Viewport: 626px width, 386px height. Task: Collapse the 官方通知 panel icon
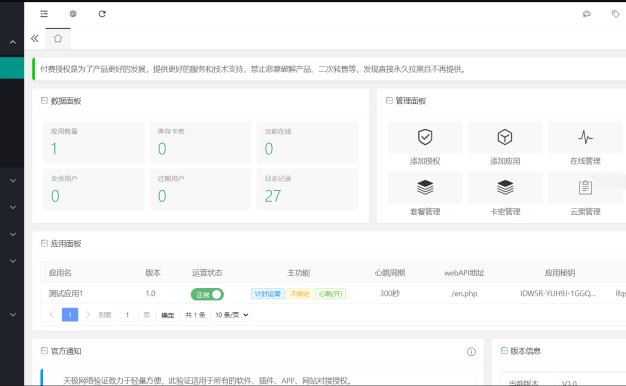[x=44, y=350]
